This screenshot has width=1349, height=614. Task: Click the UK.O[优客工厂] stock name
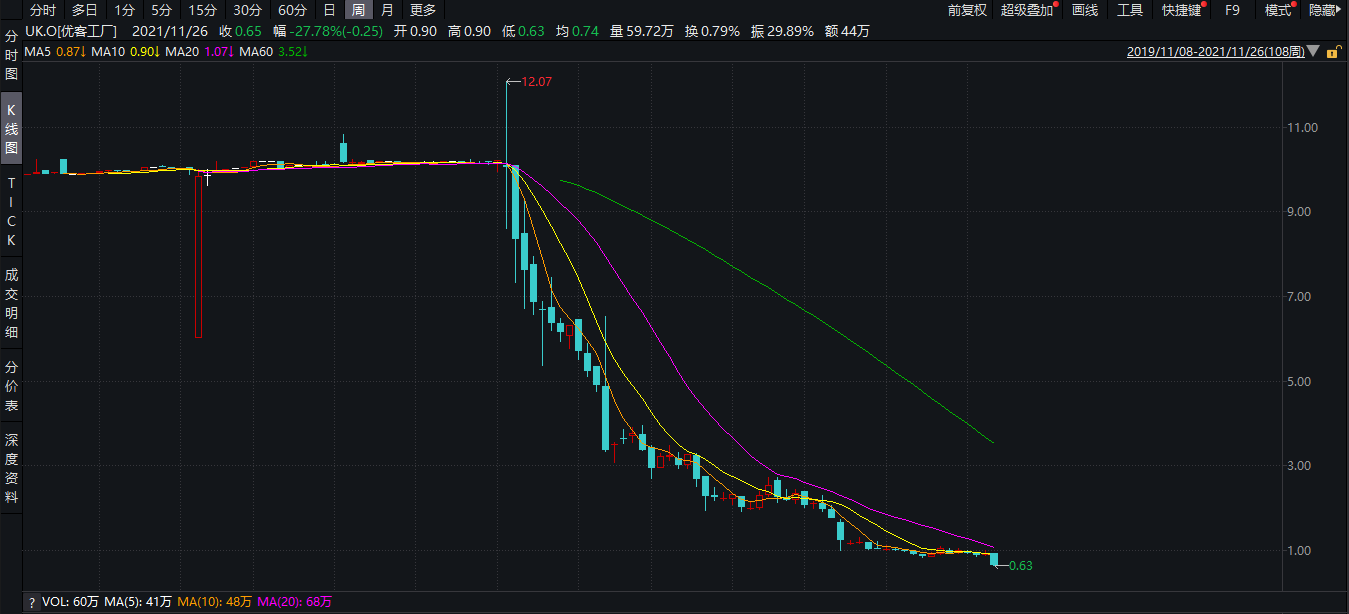(70, 31)
